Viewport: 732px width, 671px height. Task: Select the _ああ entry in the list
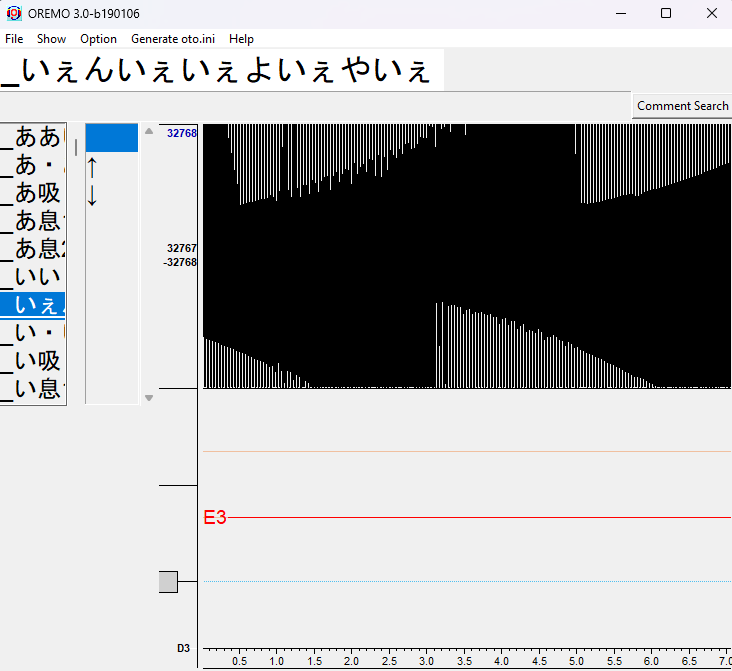(x=33, y=137)
